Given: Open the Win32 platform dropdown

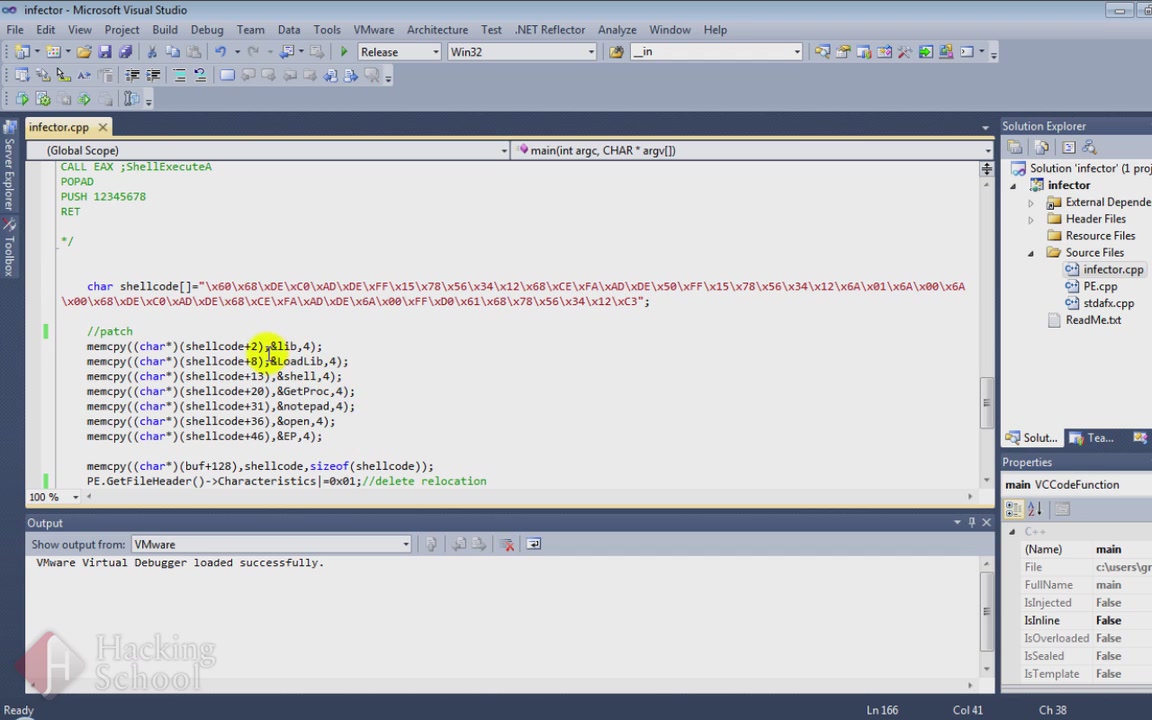Looking at the screenshot, I should point(591,52).
